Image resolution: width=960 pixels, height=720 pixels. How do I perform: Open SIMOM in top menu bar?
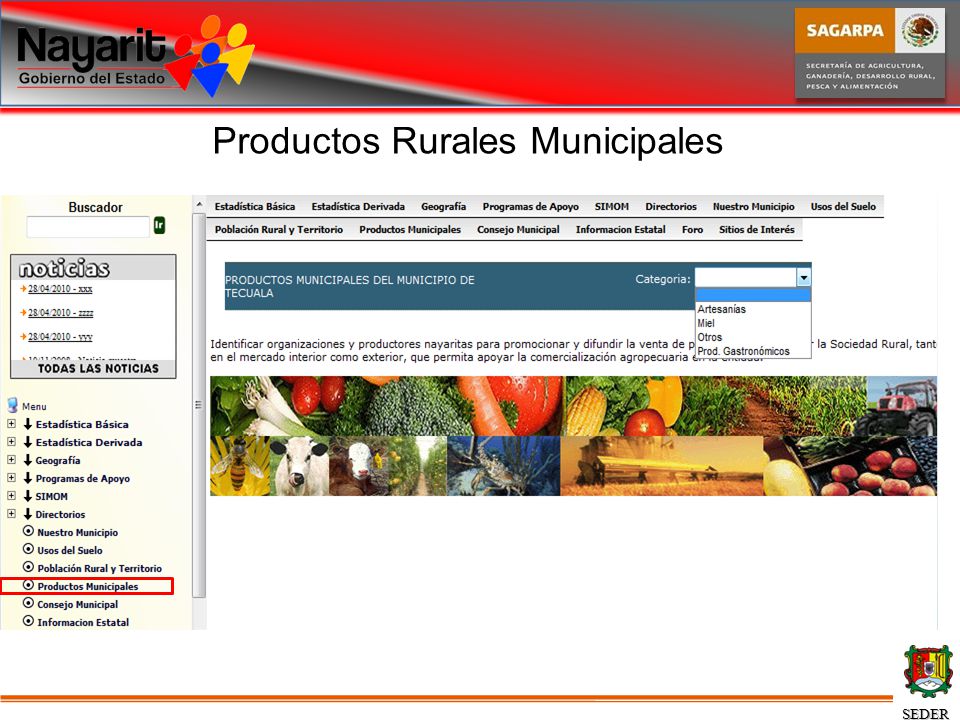click(612, 207)
